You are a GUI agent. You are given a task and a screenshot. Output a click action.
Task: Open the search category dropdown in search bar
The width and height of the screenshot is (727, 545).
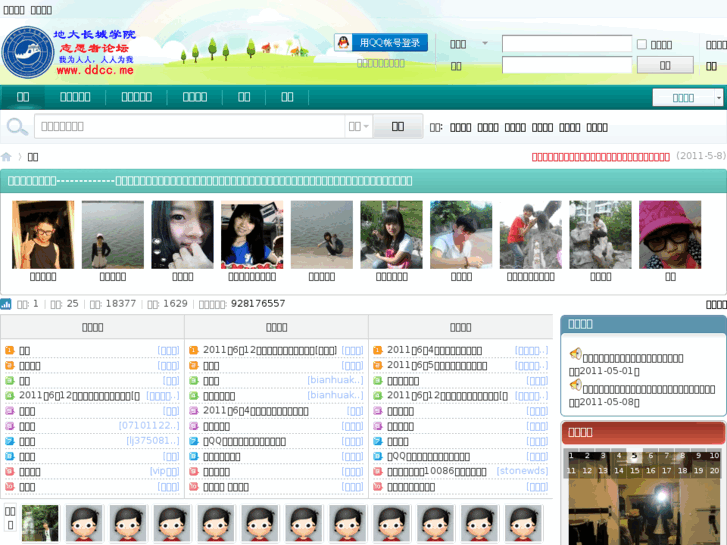pyautogui.click(x=358, y=126)
